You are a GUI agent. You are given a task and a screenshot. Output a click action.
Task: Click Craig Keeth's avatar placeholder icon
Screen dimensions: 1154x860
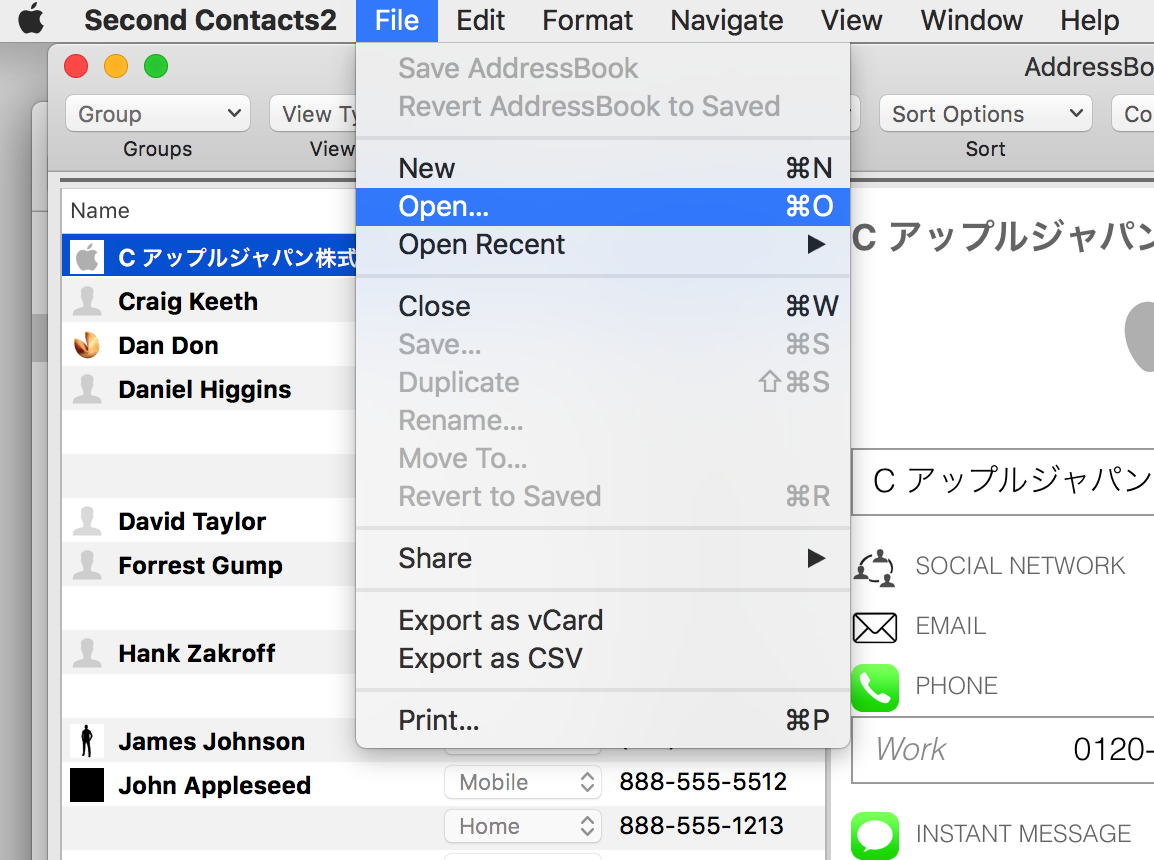coord(87,302)
